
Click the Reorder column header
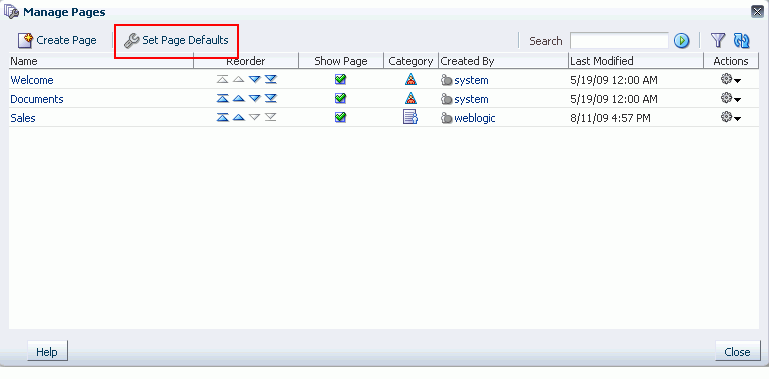pos(246,61)
